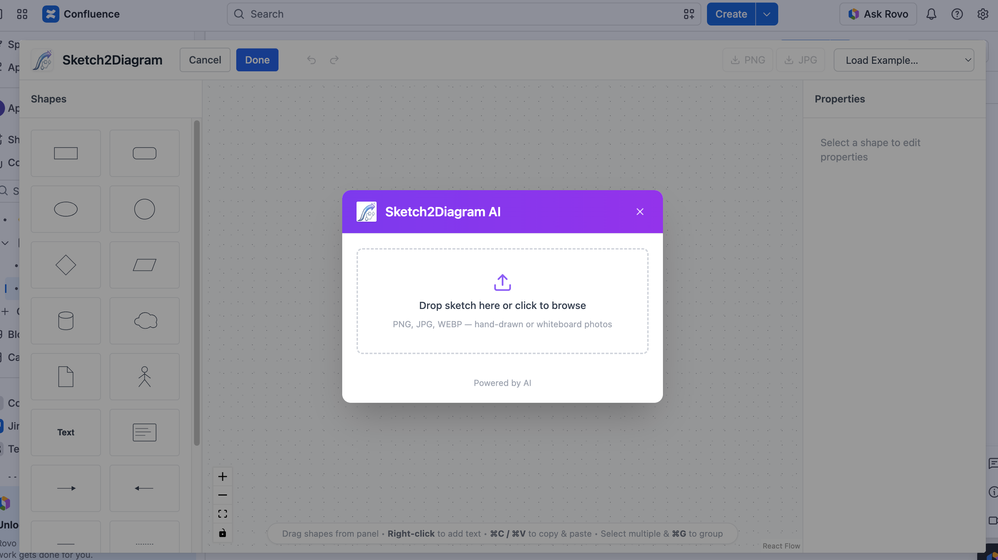Pick the stick figure actor shape
This screenshot has height=560, width=998.
pos(144,377)
